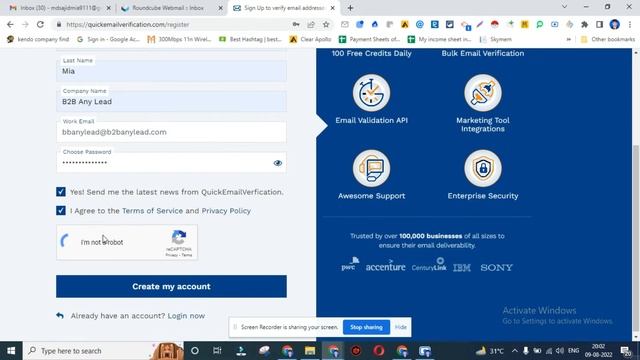Open kendo company find bookmark
This screenshot has height=360, width=640.
tap(38, 39)
